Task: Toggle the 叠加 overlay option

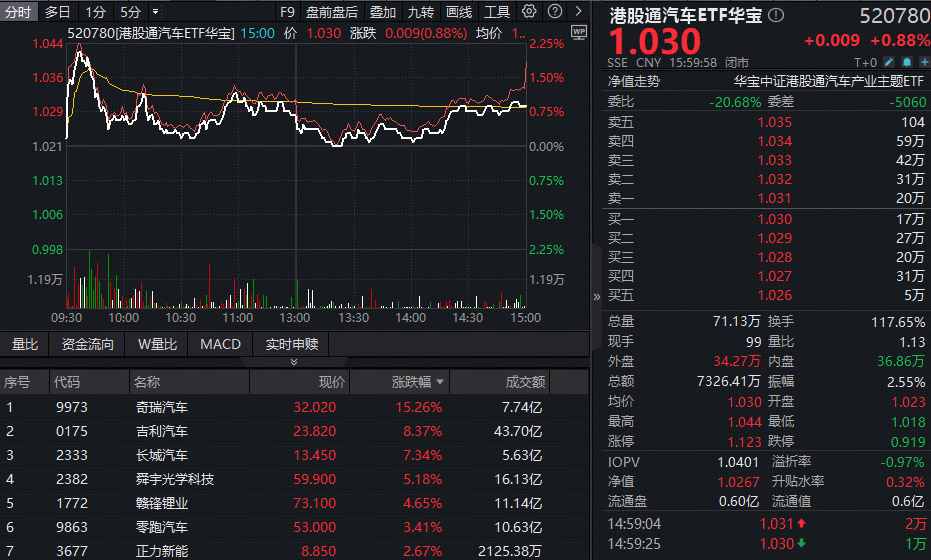Action: click(382, 12)
